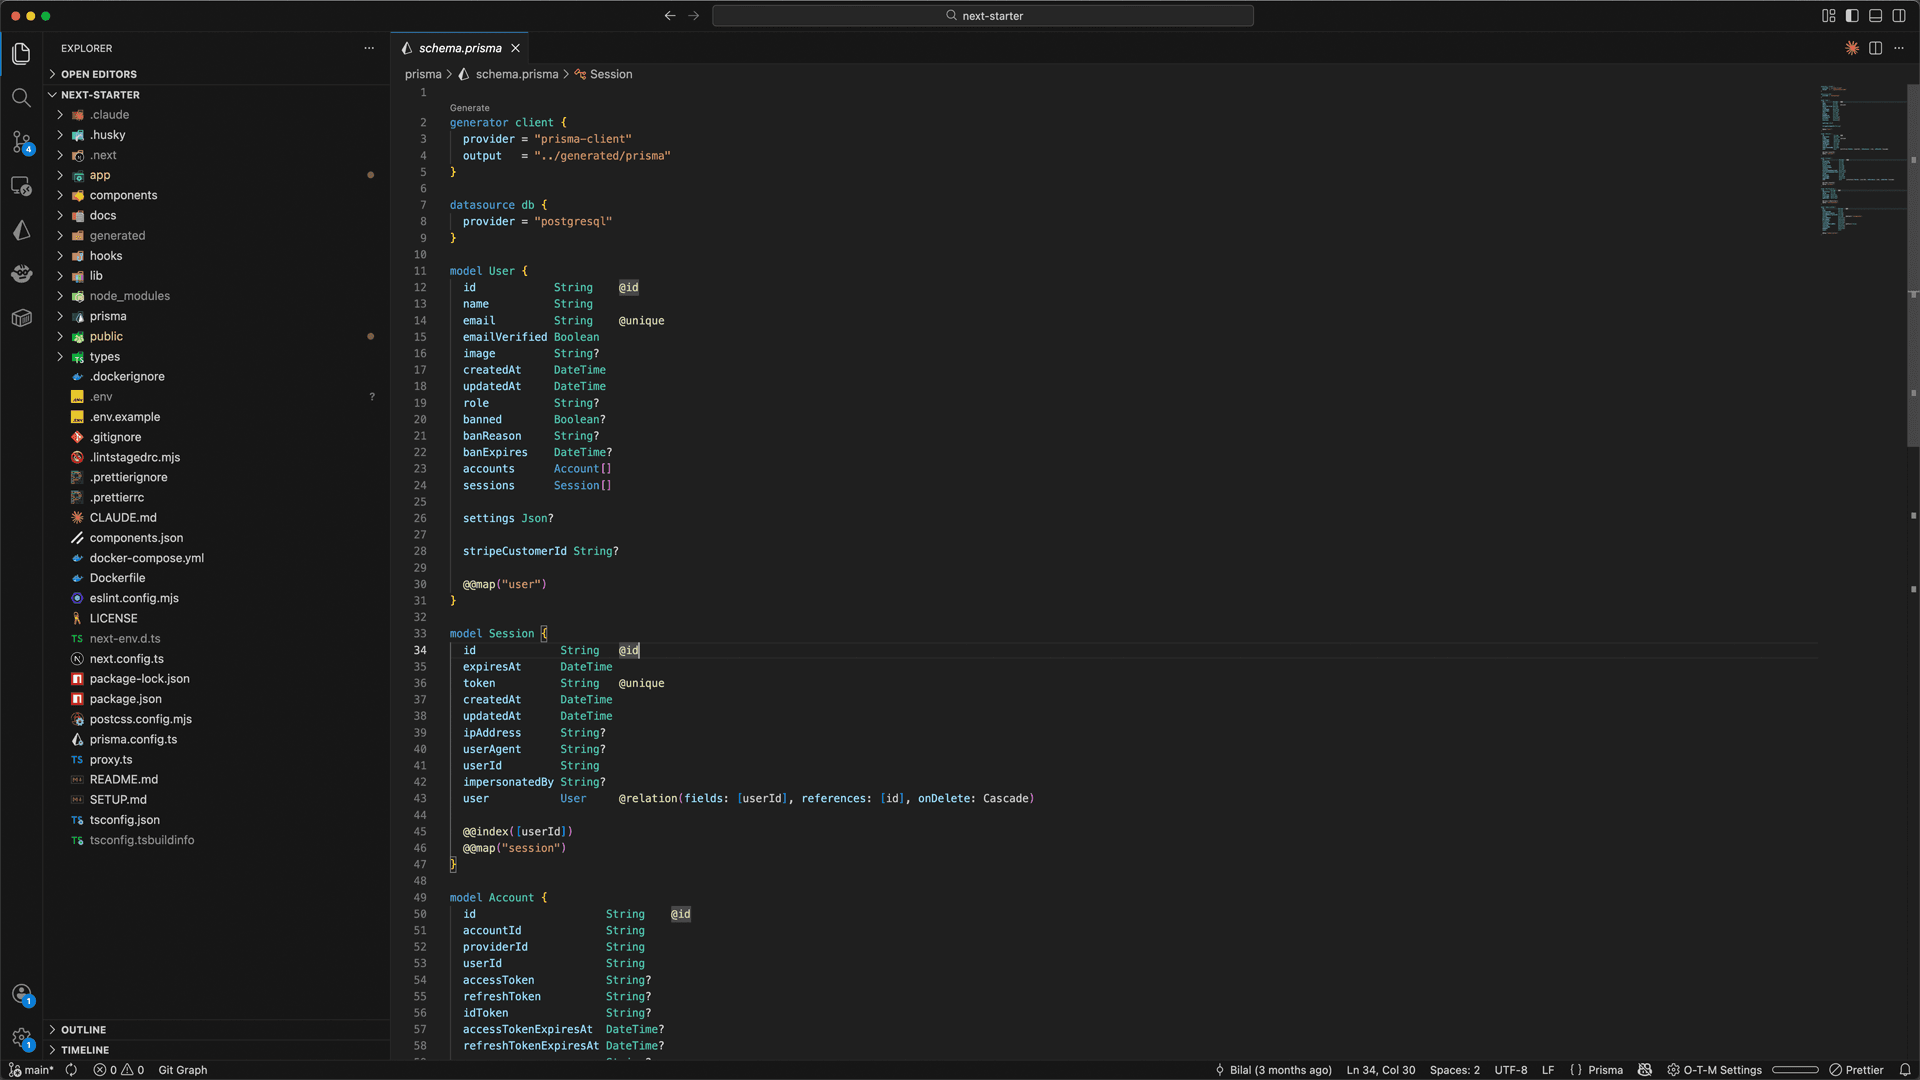
Task: Change LF end of line sequence
Action: 1548,1070
